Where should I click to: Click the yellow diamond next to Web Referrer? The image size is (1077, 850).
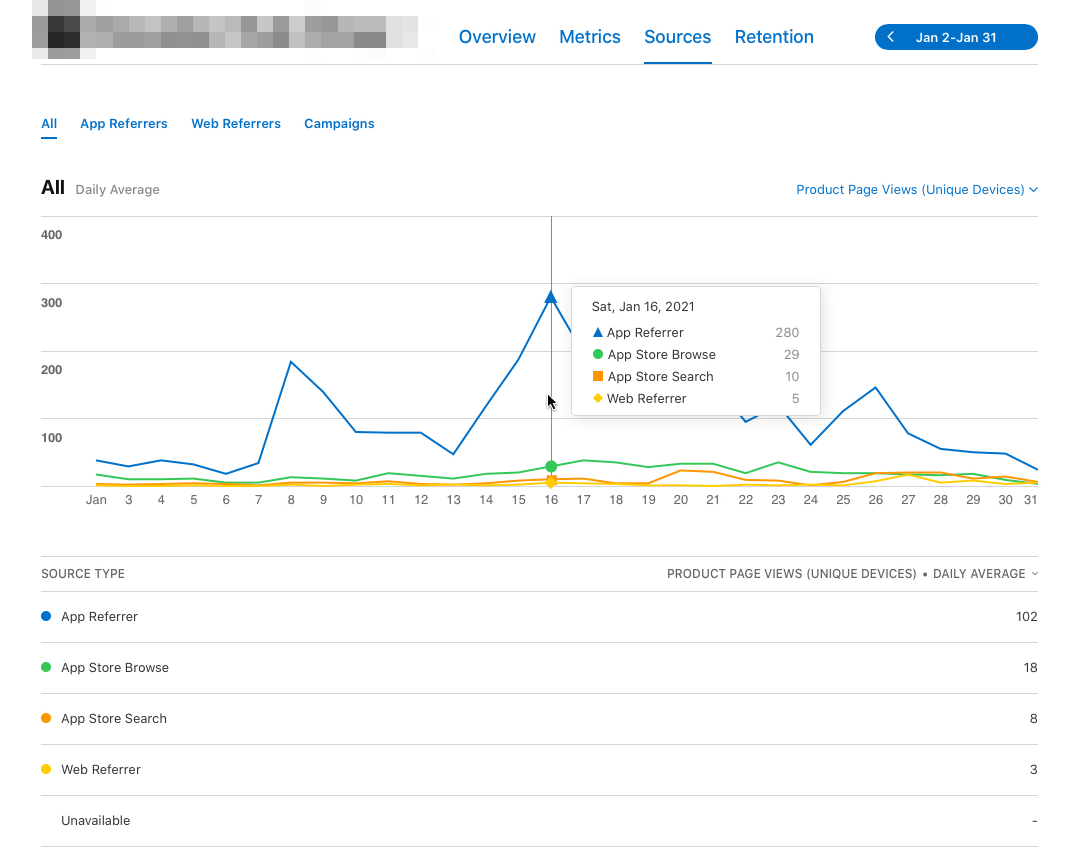pos(598,398)
